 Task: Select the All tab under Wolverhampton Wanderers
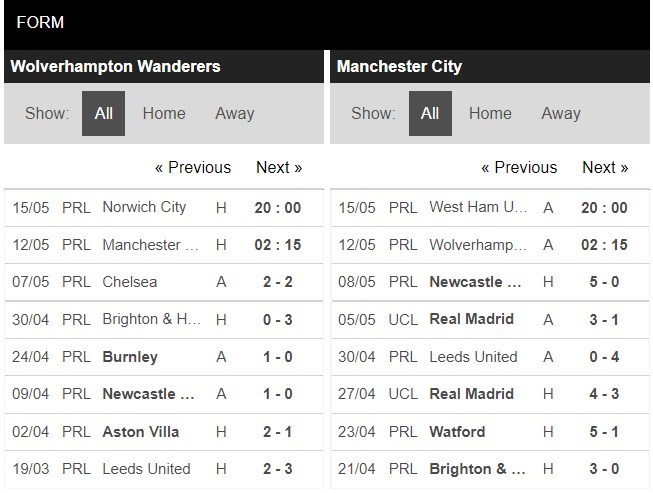point(103,114)
